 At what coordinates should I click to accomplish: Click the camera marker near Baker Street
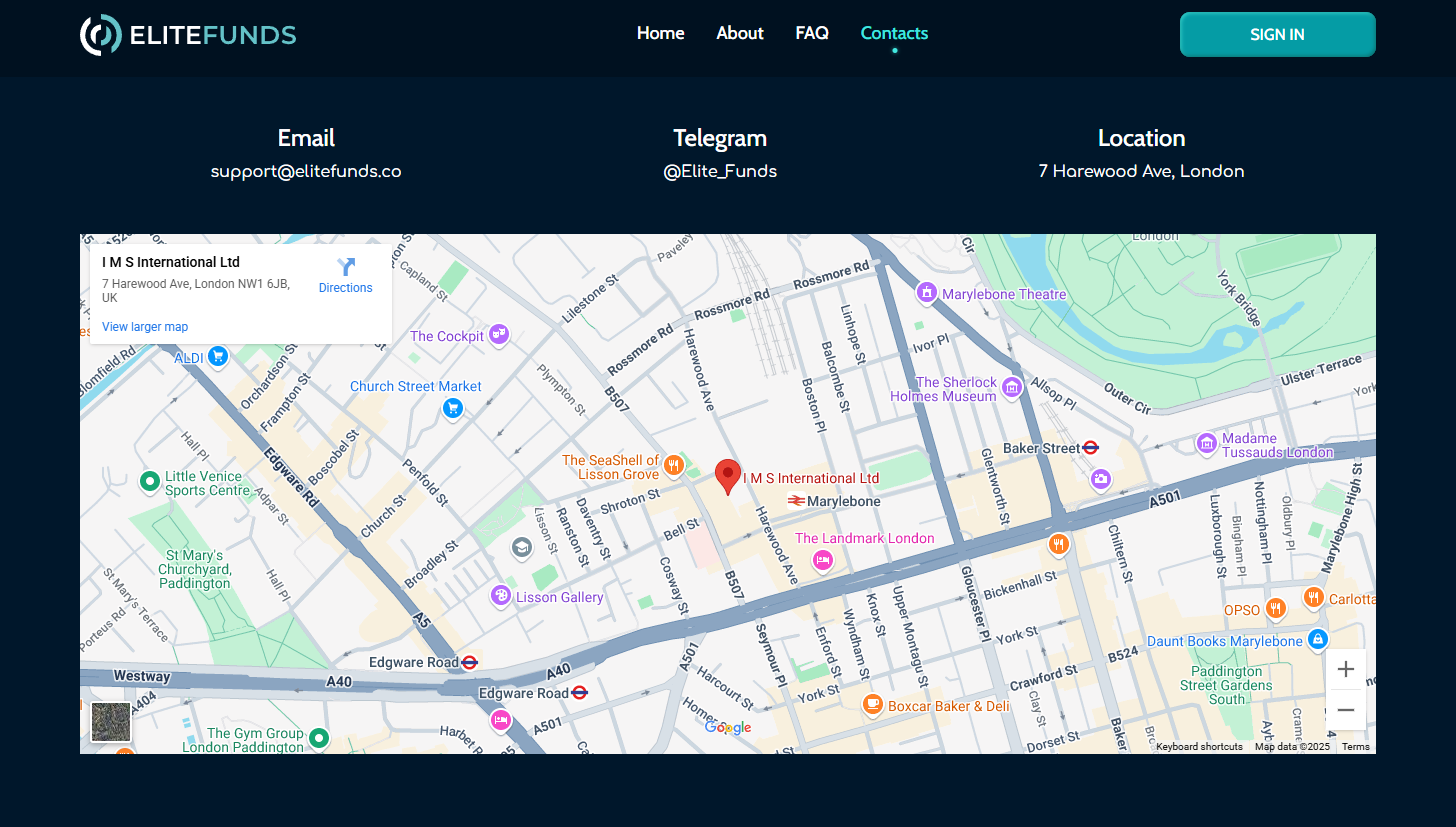[x=1101, y=480]
